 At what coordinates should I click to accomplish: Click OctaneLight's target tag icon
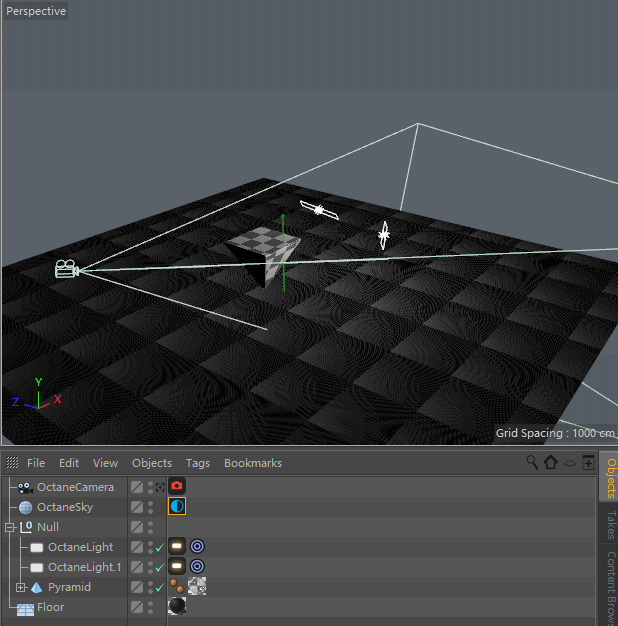(x=197, y=546)
